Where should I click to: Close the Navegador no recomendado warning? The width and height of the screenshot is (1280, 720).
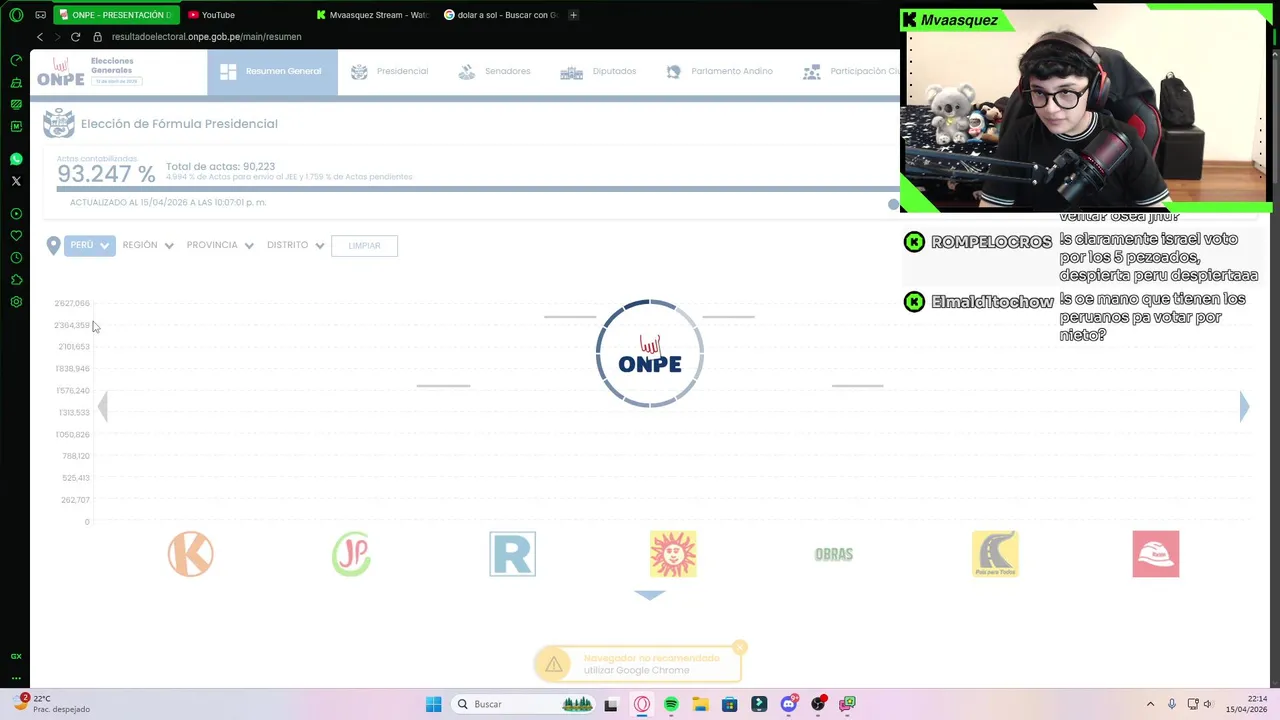[739, 647]
